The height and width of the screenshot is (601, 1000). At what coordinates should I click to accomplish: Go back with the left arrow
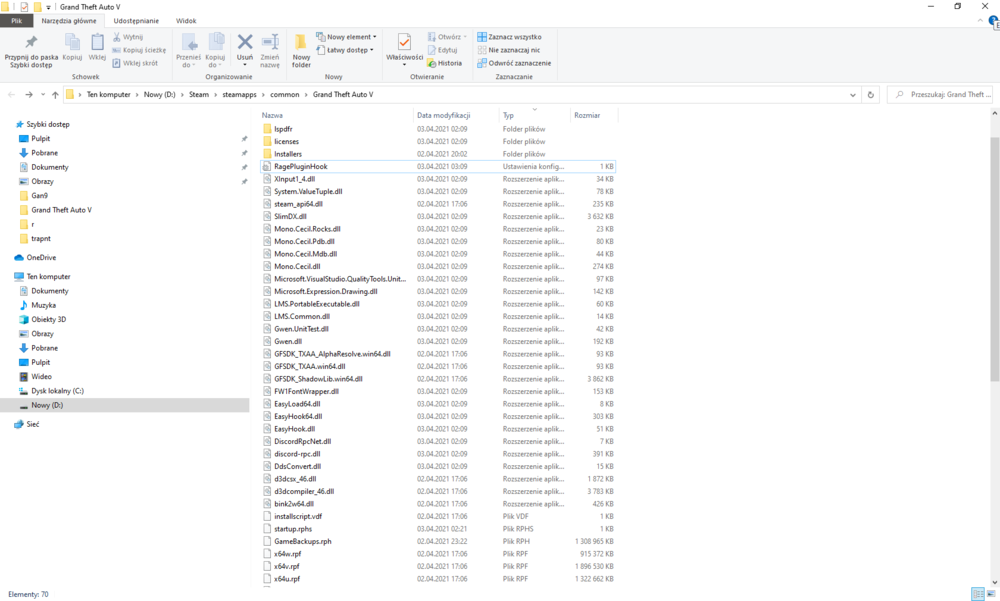pos(11,94)
